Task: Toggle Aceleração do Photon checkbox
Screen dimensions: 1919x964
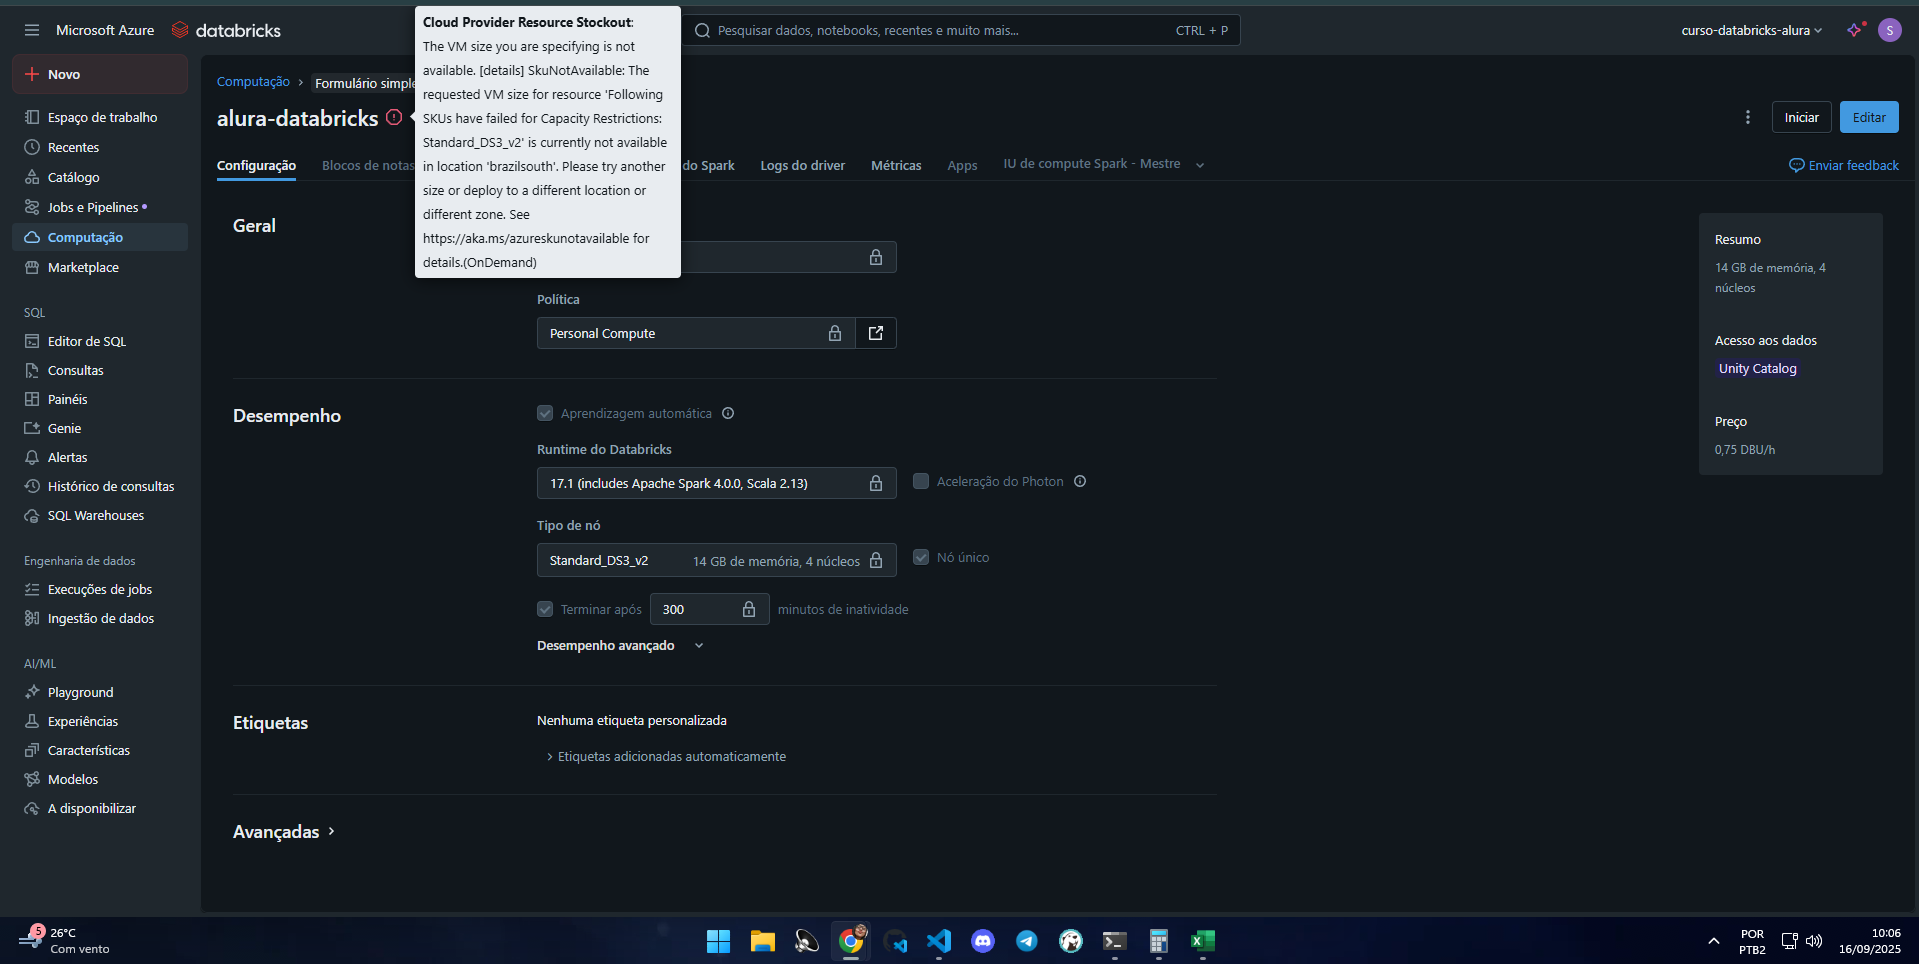Action: tap(921, 481)
